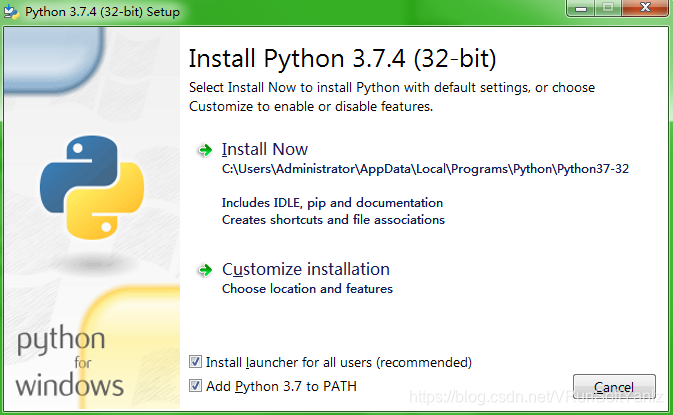Click the 'python for windows' wordmark

(x=70, y=360)
